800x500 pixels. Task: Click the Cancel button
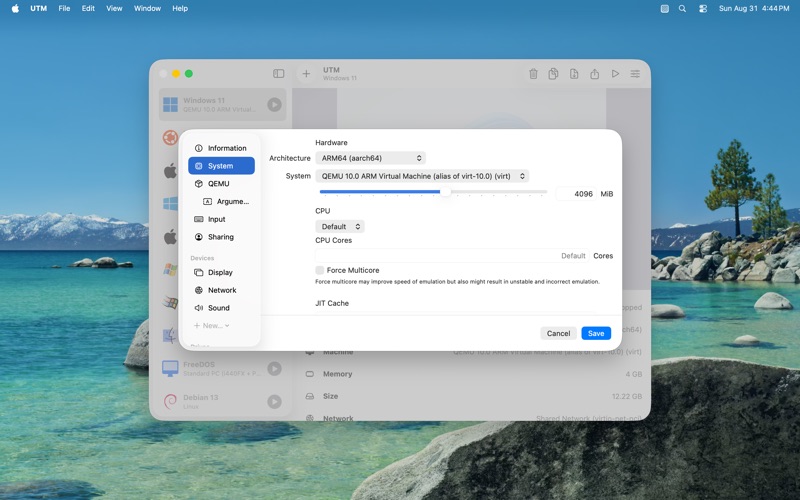coord(558,334)
